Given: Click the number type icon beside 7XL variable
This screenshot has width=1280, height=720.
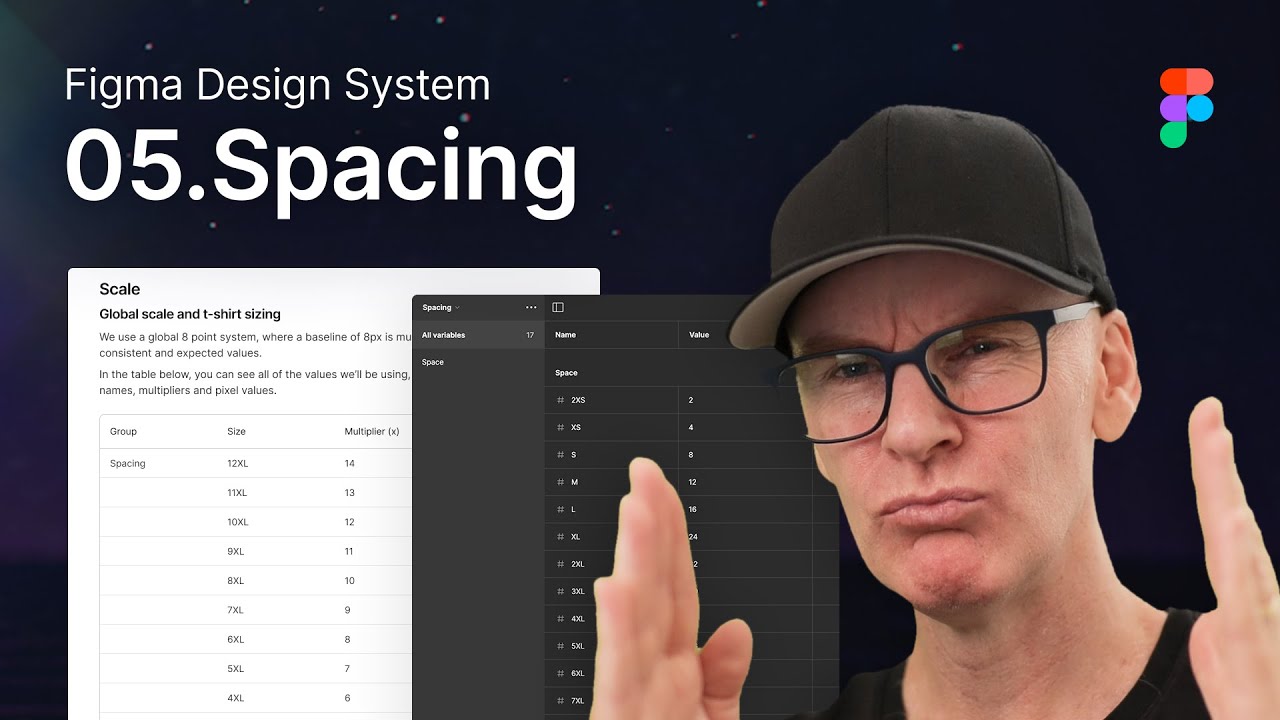Looking at the screenshot, I should point(560,701).
